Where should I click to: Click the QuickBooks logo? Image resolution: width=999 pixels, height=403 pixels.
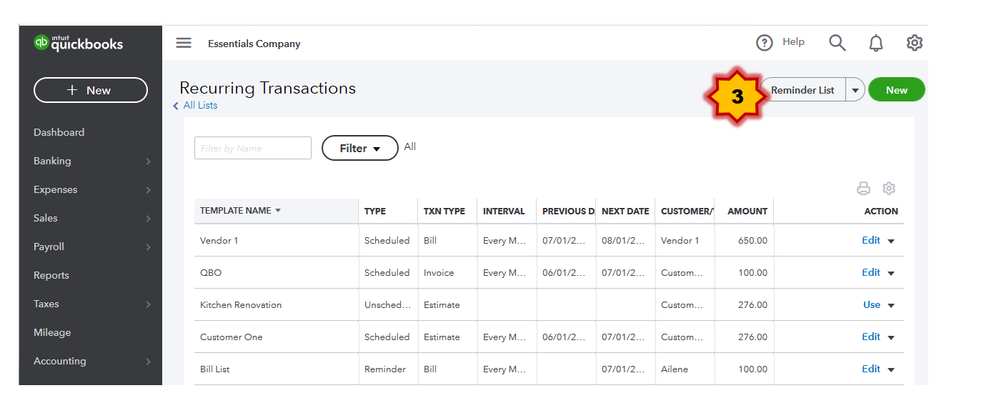[76, 43]
